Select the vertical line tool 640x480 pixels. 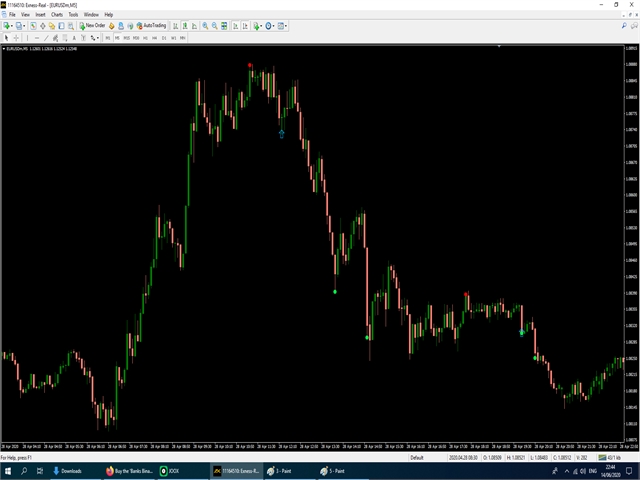(28, 37)
